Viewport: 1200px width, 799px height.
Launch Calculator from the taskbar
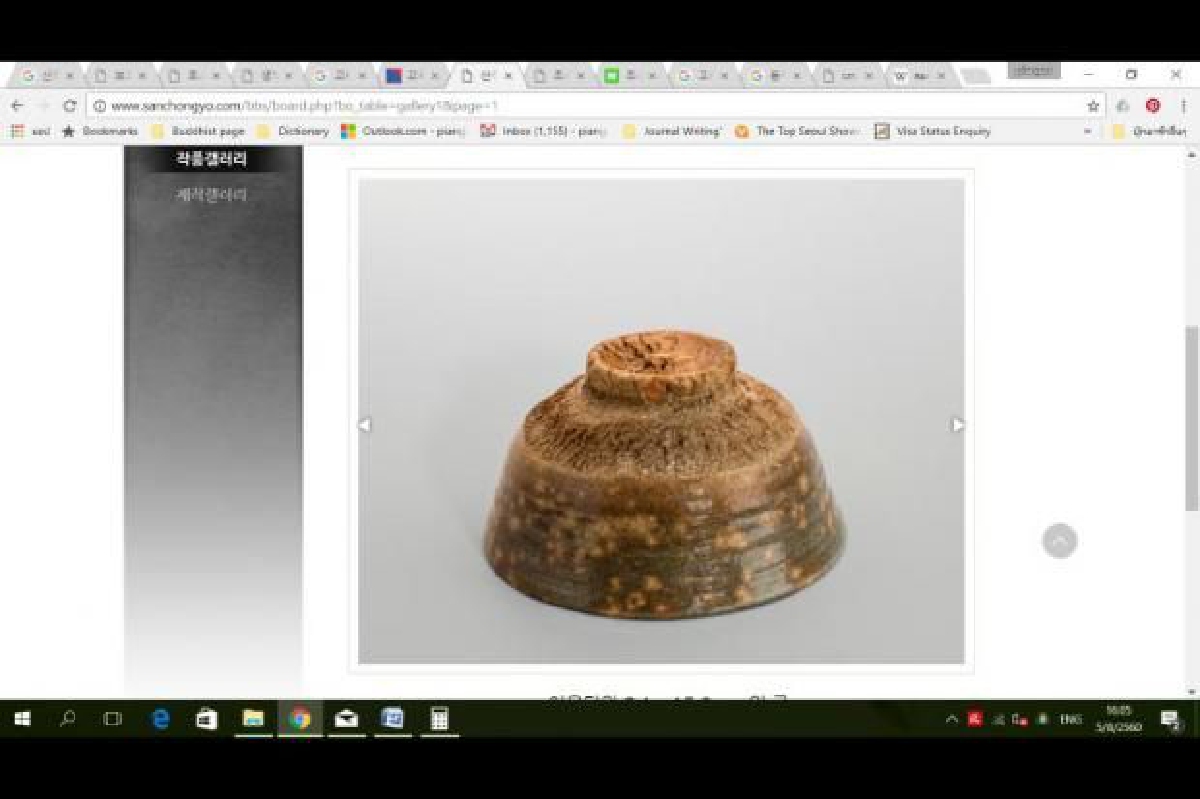click(438, 718)
